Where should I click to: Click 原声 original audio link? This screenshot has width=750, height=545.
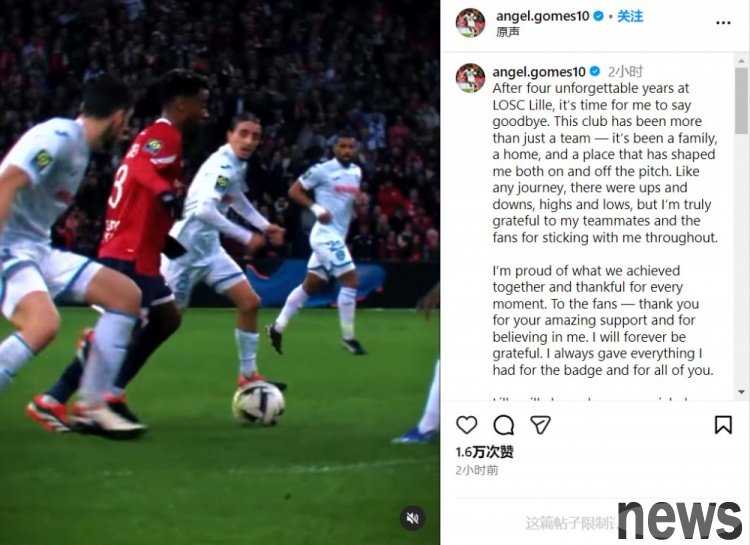point(507,32)
